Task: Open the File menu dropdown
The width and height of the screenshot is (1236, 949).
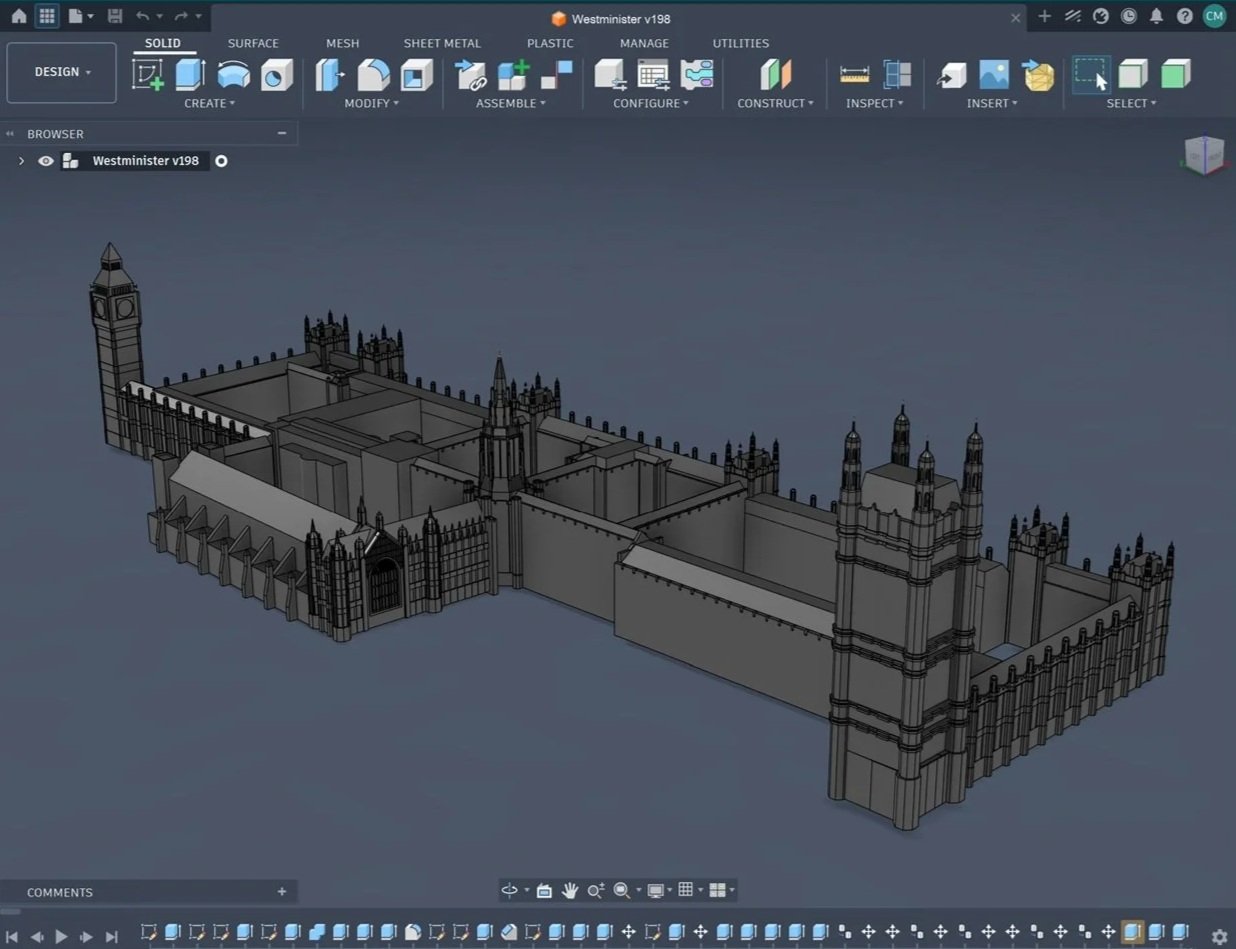Action: coord(81,16)
